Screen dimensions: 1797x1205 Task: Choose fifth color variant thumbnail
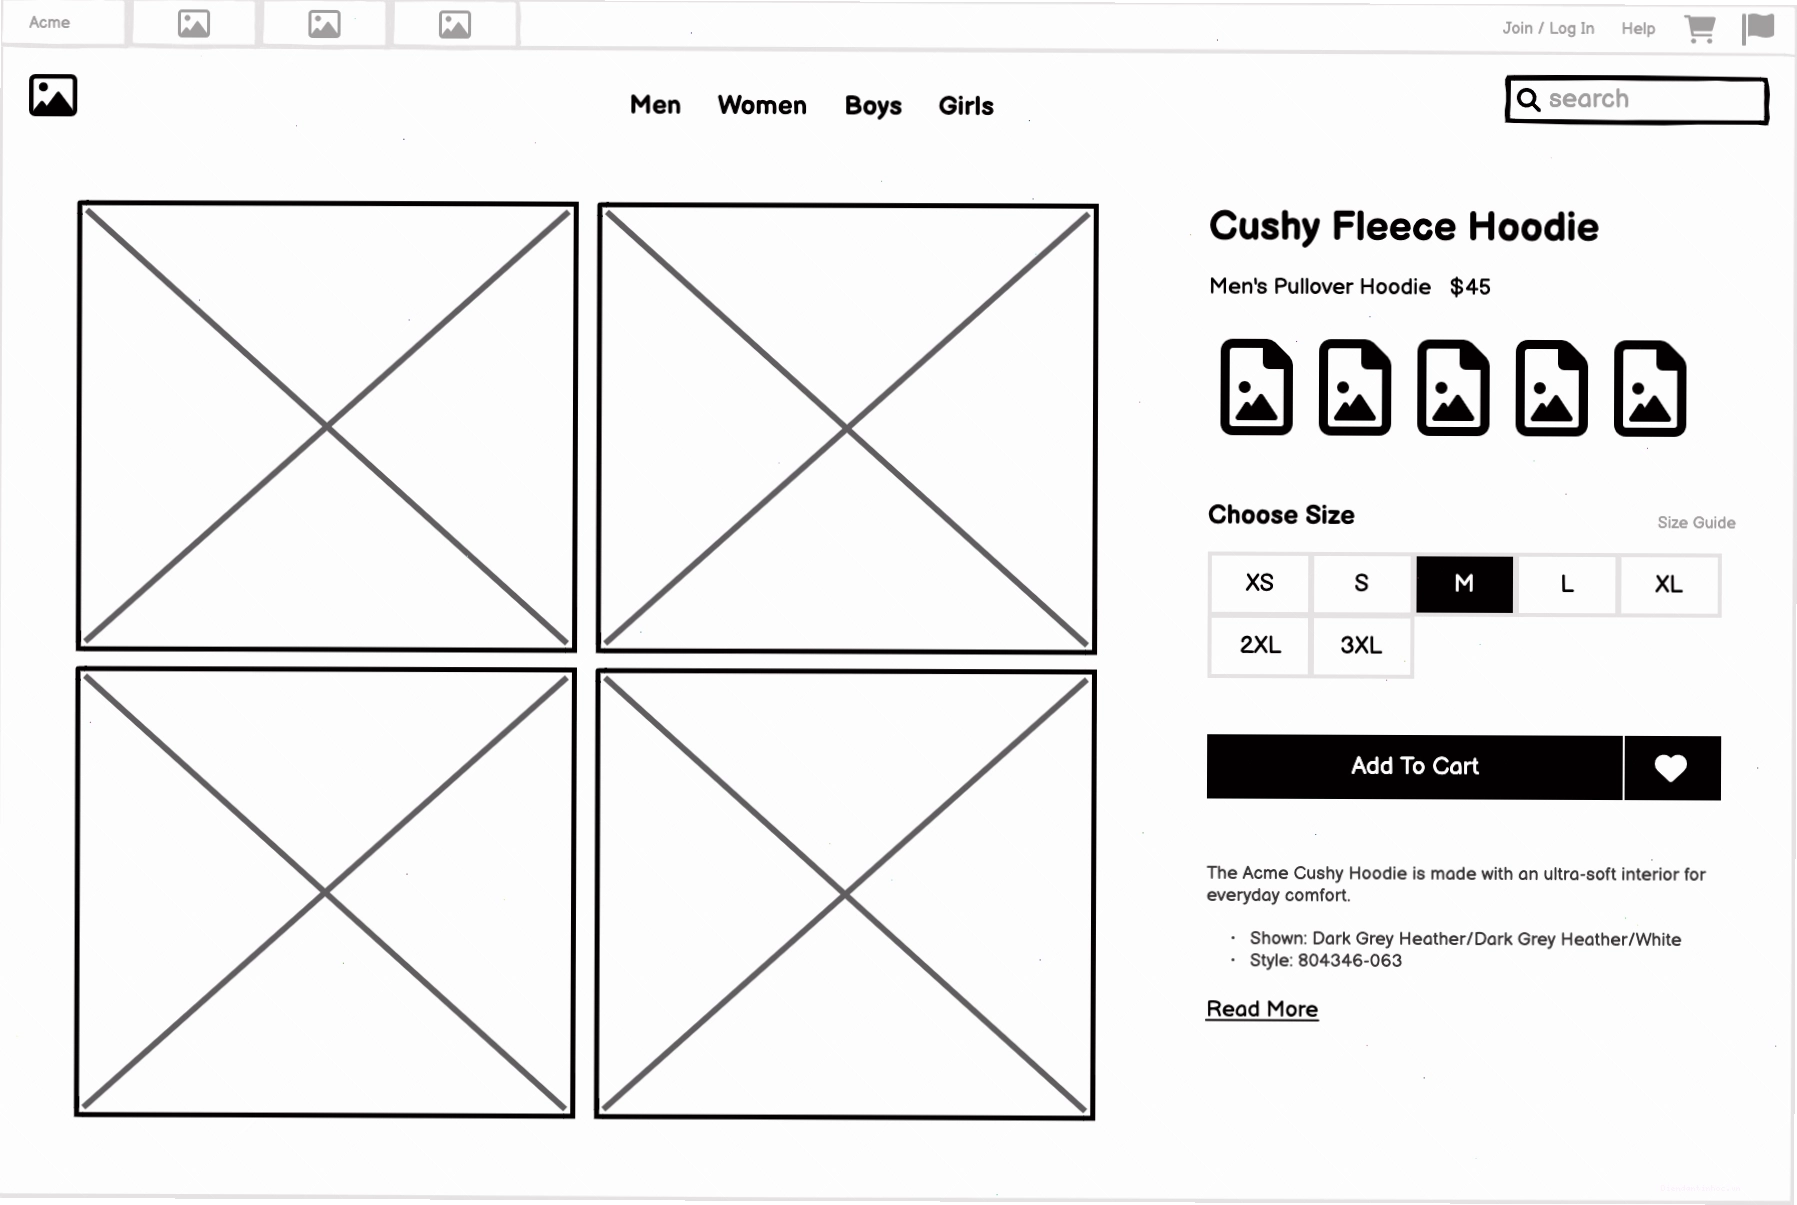tap(1650, 388)
